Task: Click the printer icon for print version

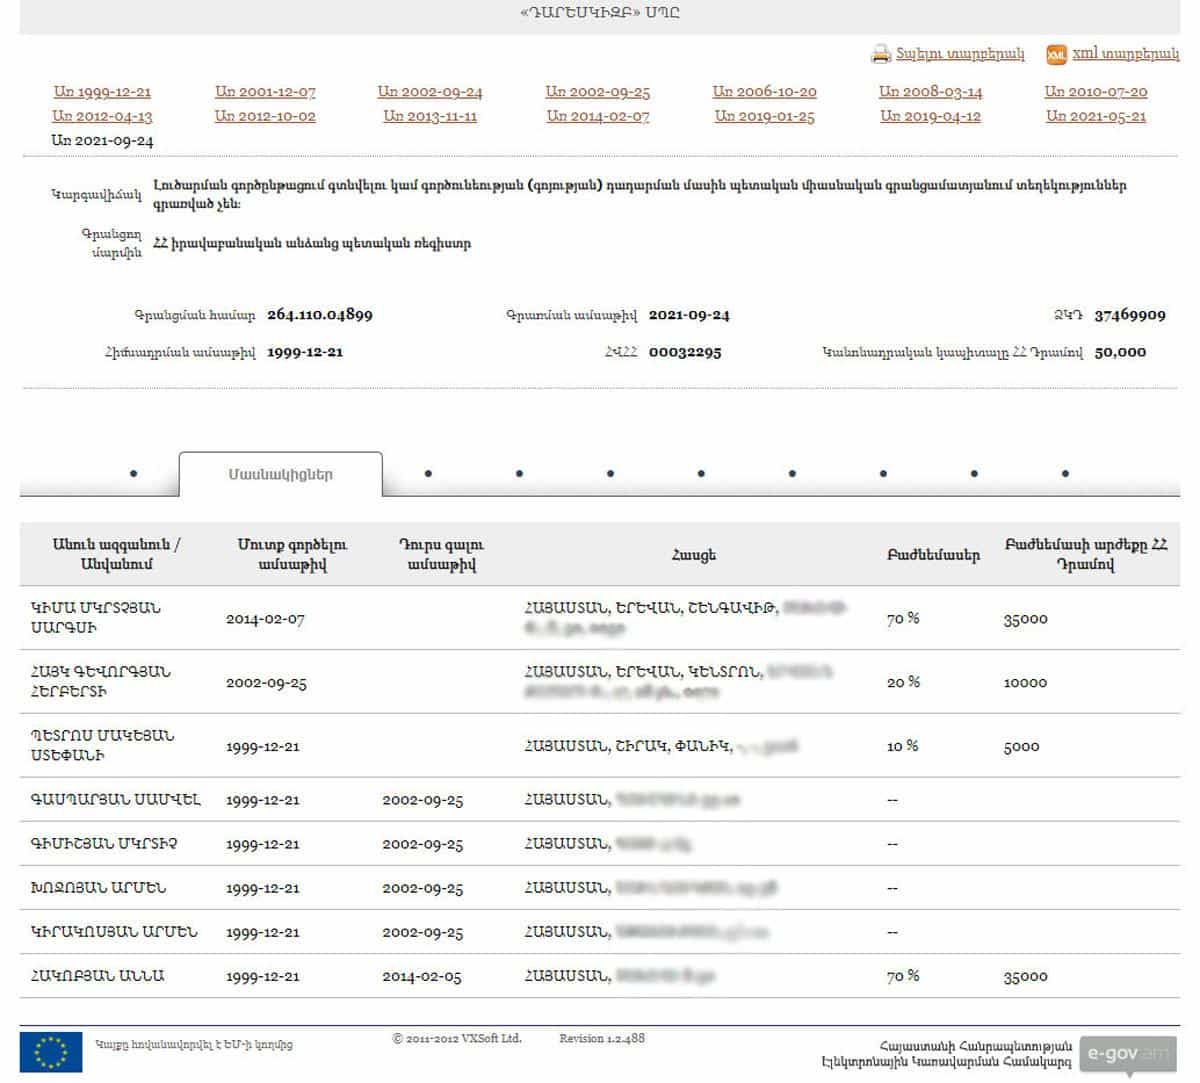Action: 880,54
